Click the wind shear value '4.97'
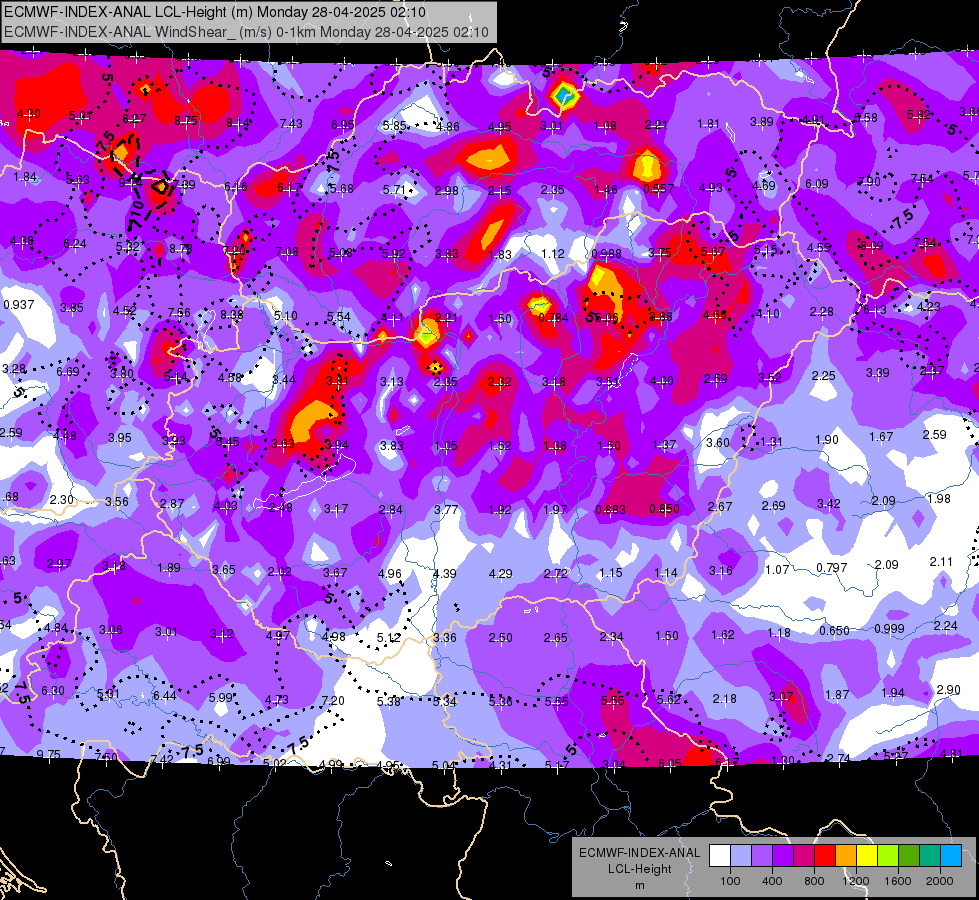Screen dimensions: 979x900 [278, 636]
